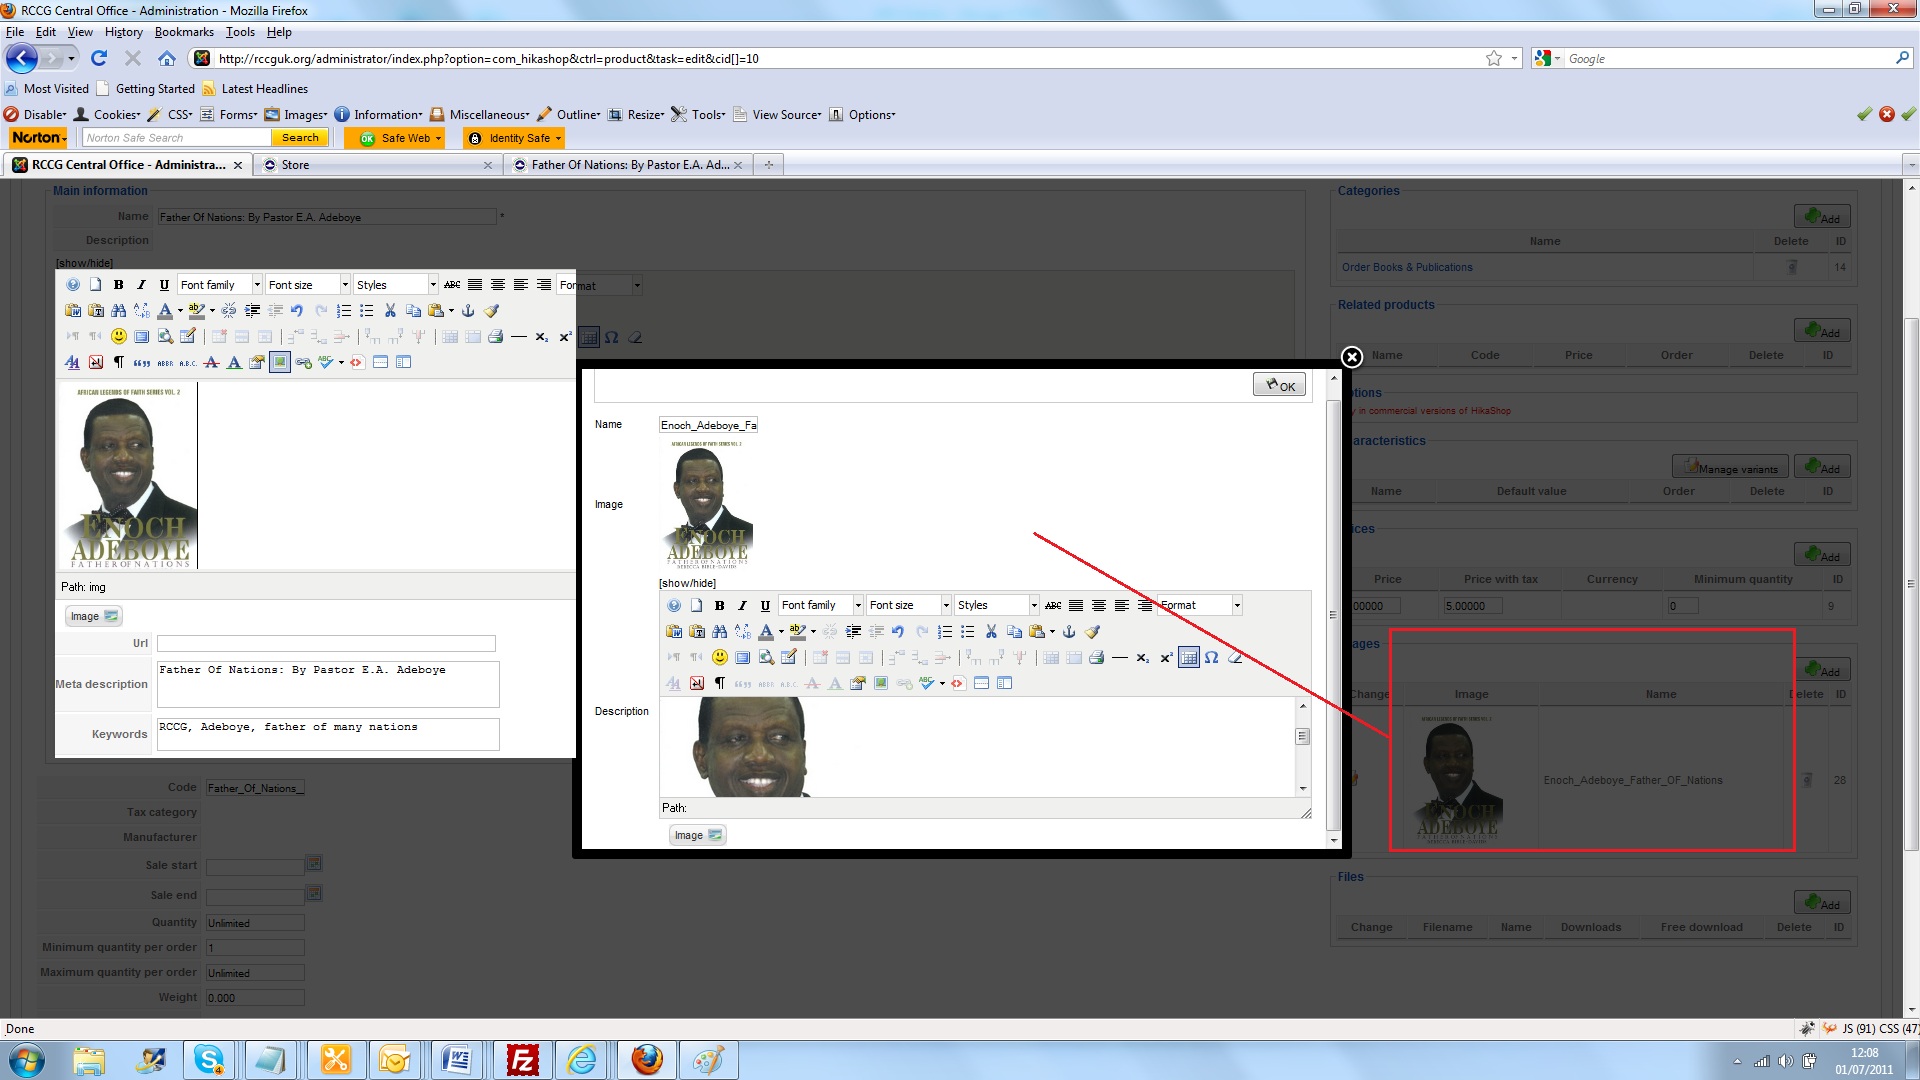
Task: Click the undo arrow in left editor toolbar
Action: [x=297, y=311]
